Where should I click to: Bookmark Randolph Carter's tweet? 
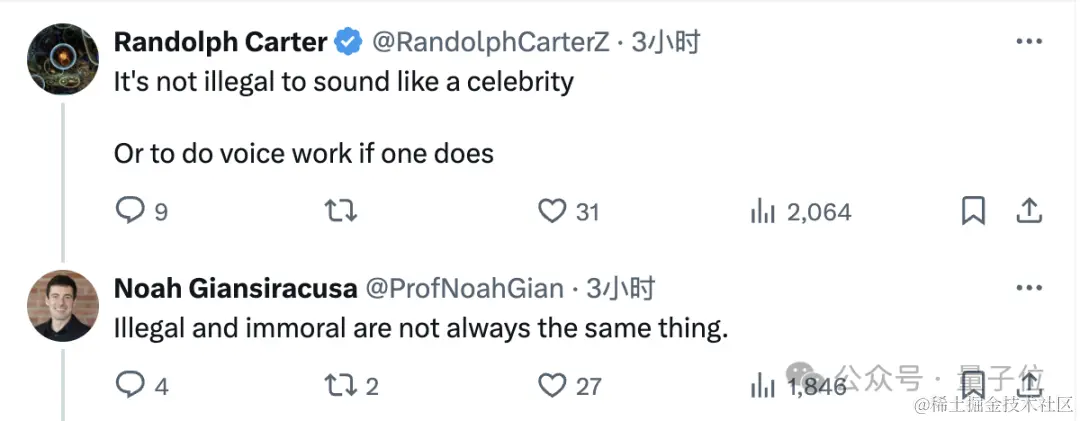coord(973,211)
